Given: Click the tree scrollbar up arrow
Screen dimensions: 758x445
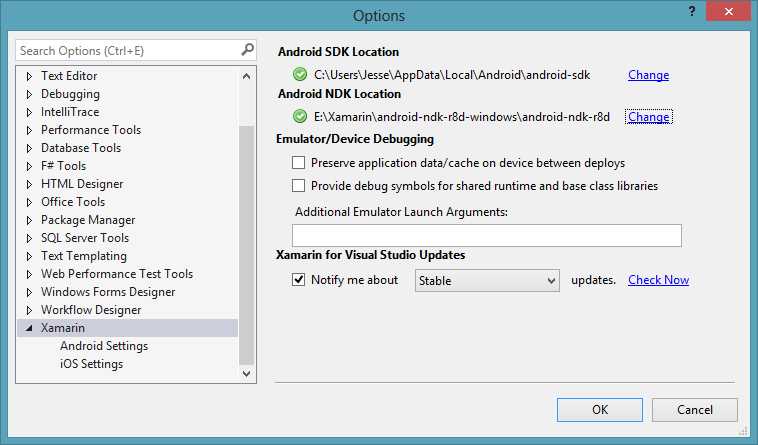Looking at the screenshot, I should pyautogui.click(x=247, y=76).
